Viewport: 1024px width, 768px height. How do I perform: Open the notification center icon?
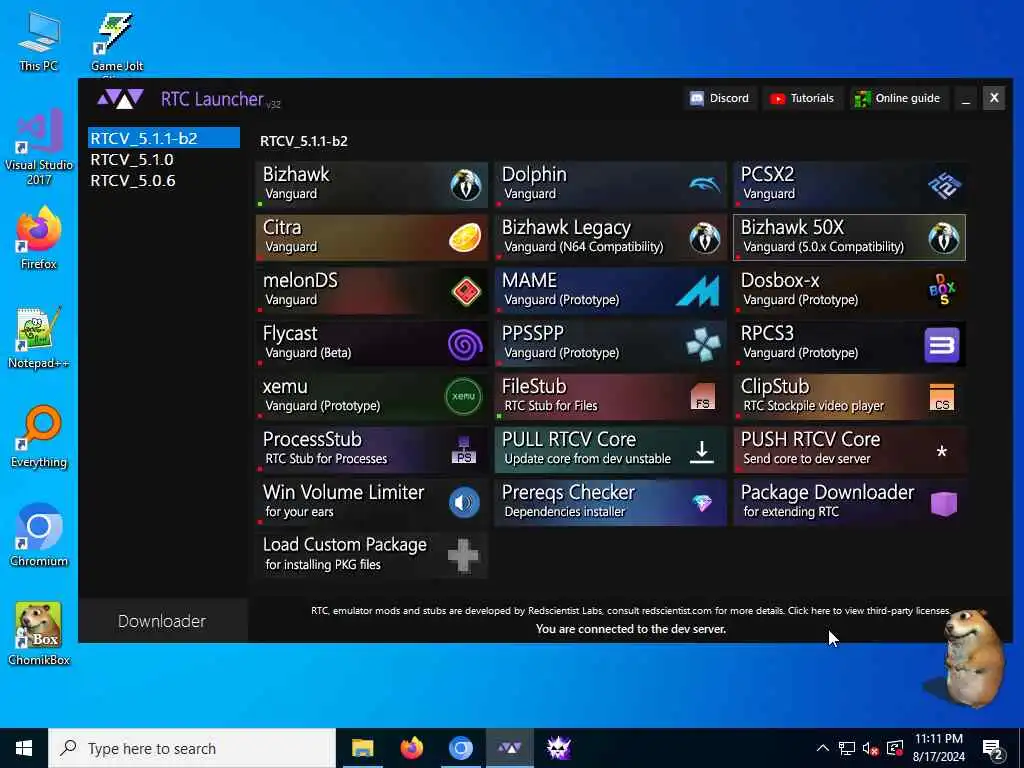tap(993, 748)
